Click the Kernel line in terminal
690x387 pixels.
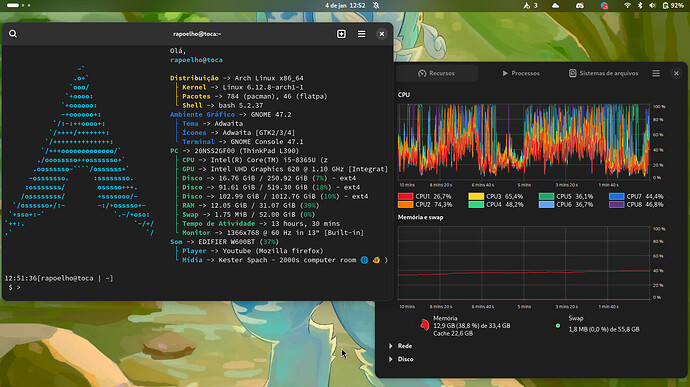(242, 87)
